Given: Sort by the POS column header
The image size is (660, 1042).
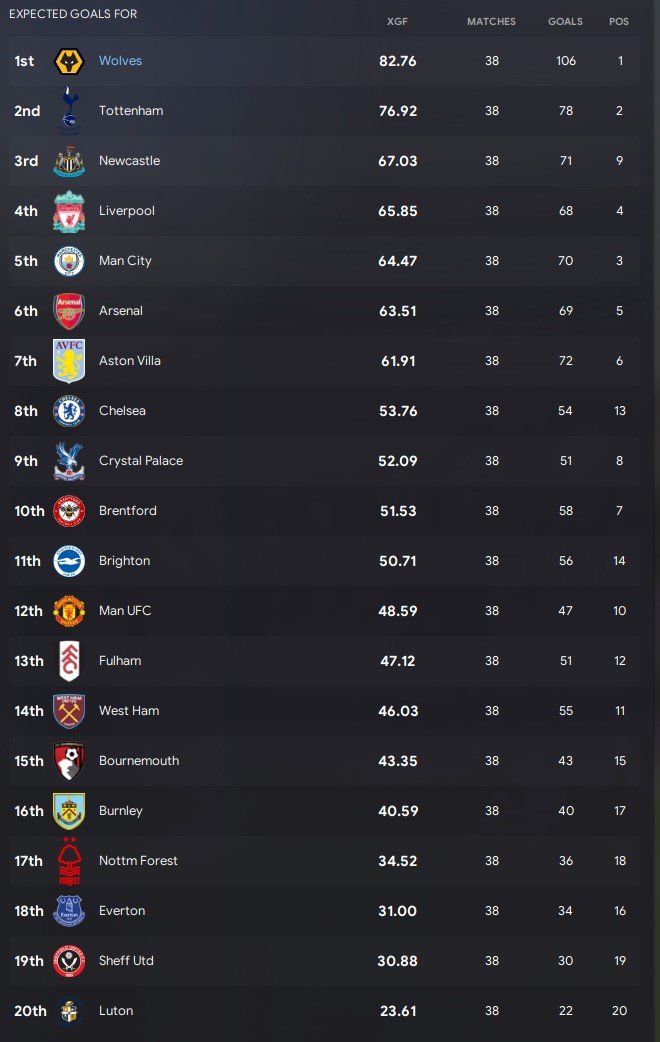Looking at the screenshot, I should pos(619,21).
